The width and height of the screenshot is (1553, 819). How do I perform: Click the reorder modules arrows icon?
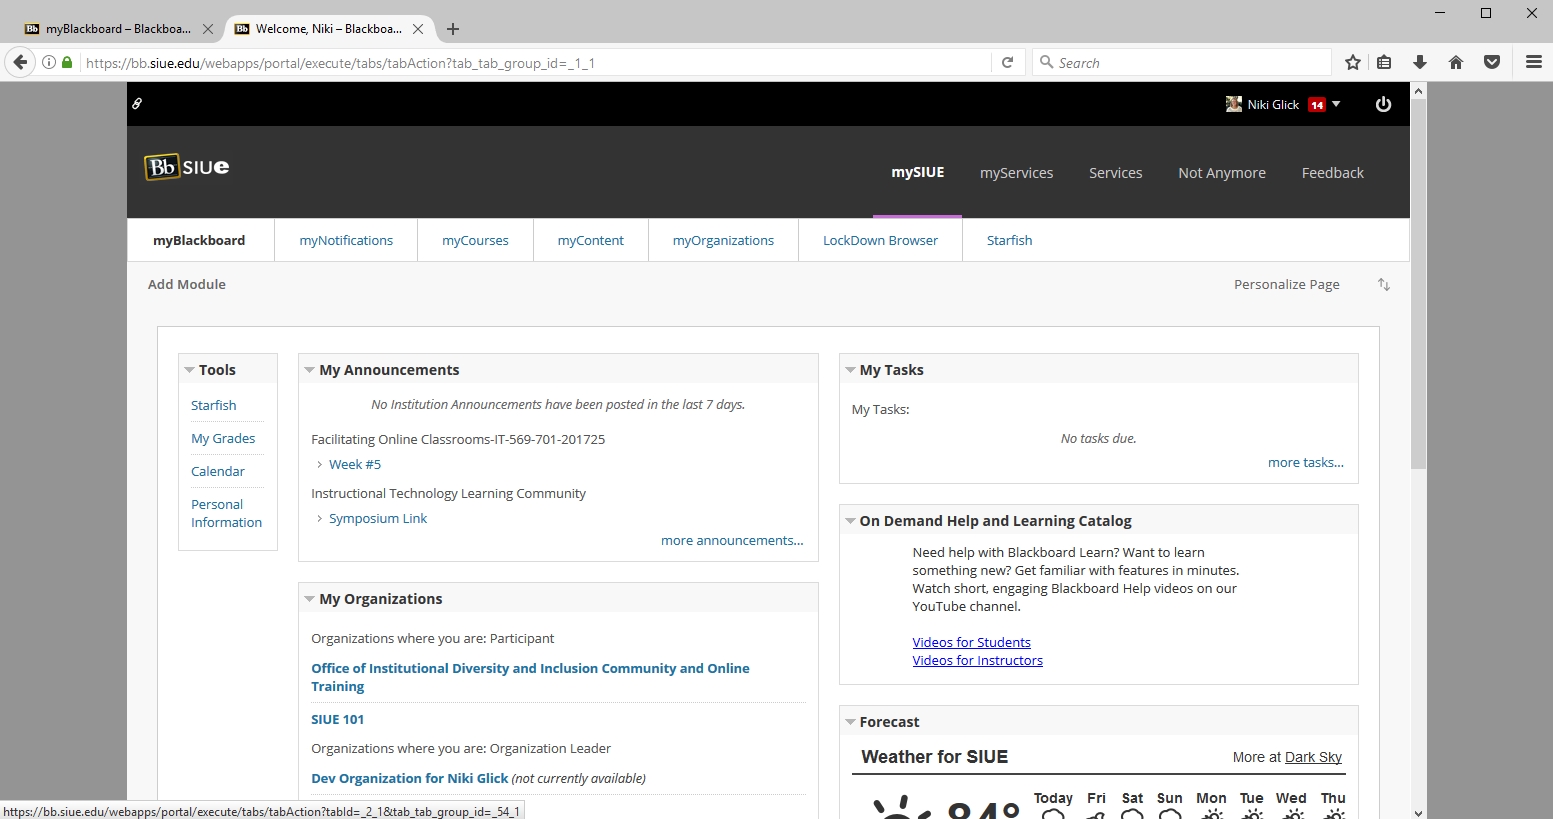(x=1384, y=285)
